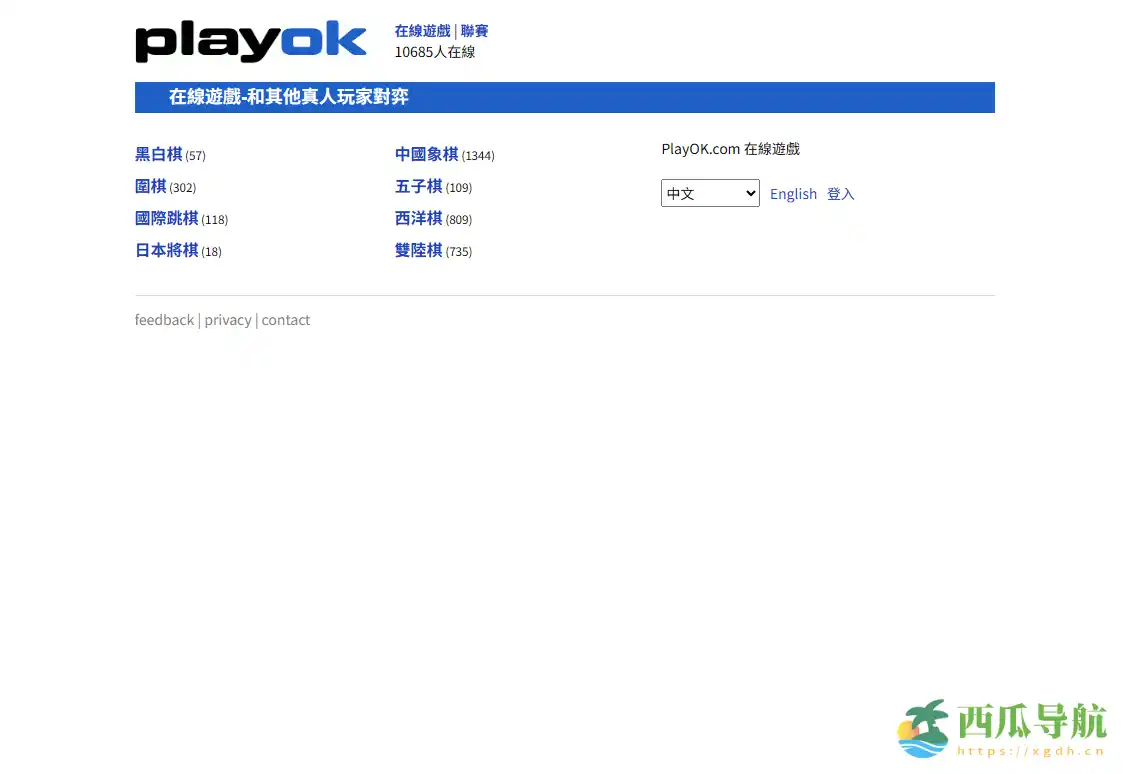The image size is (1129, 774).
Task: Click the playOK logo
Action: pos(251,42)
